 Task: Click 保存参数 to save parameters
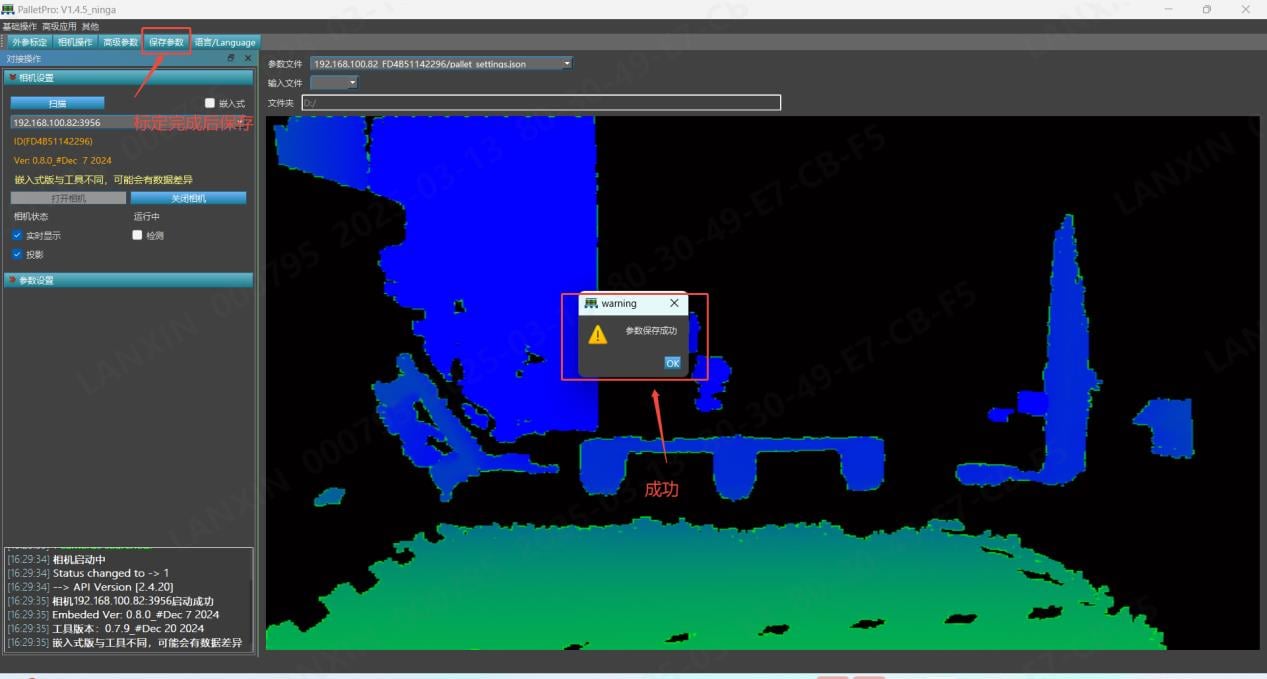(x=166, y=42)
